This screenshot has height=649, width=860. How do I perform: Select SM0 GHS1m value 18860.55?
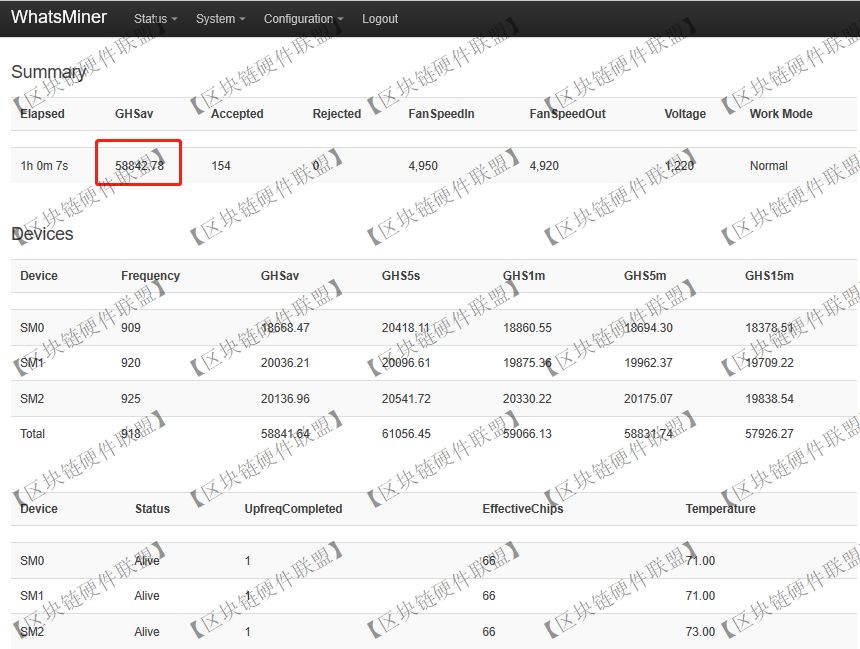click(x=527, y=328)
